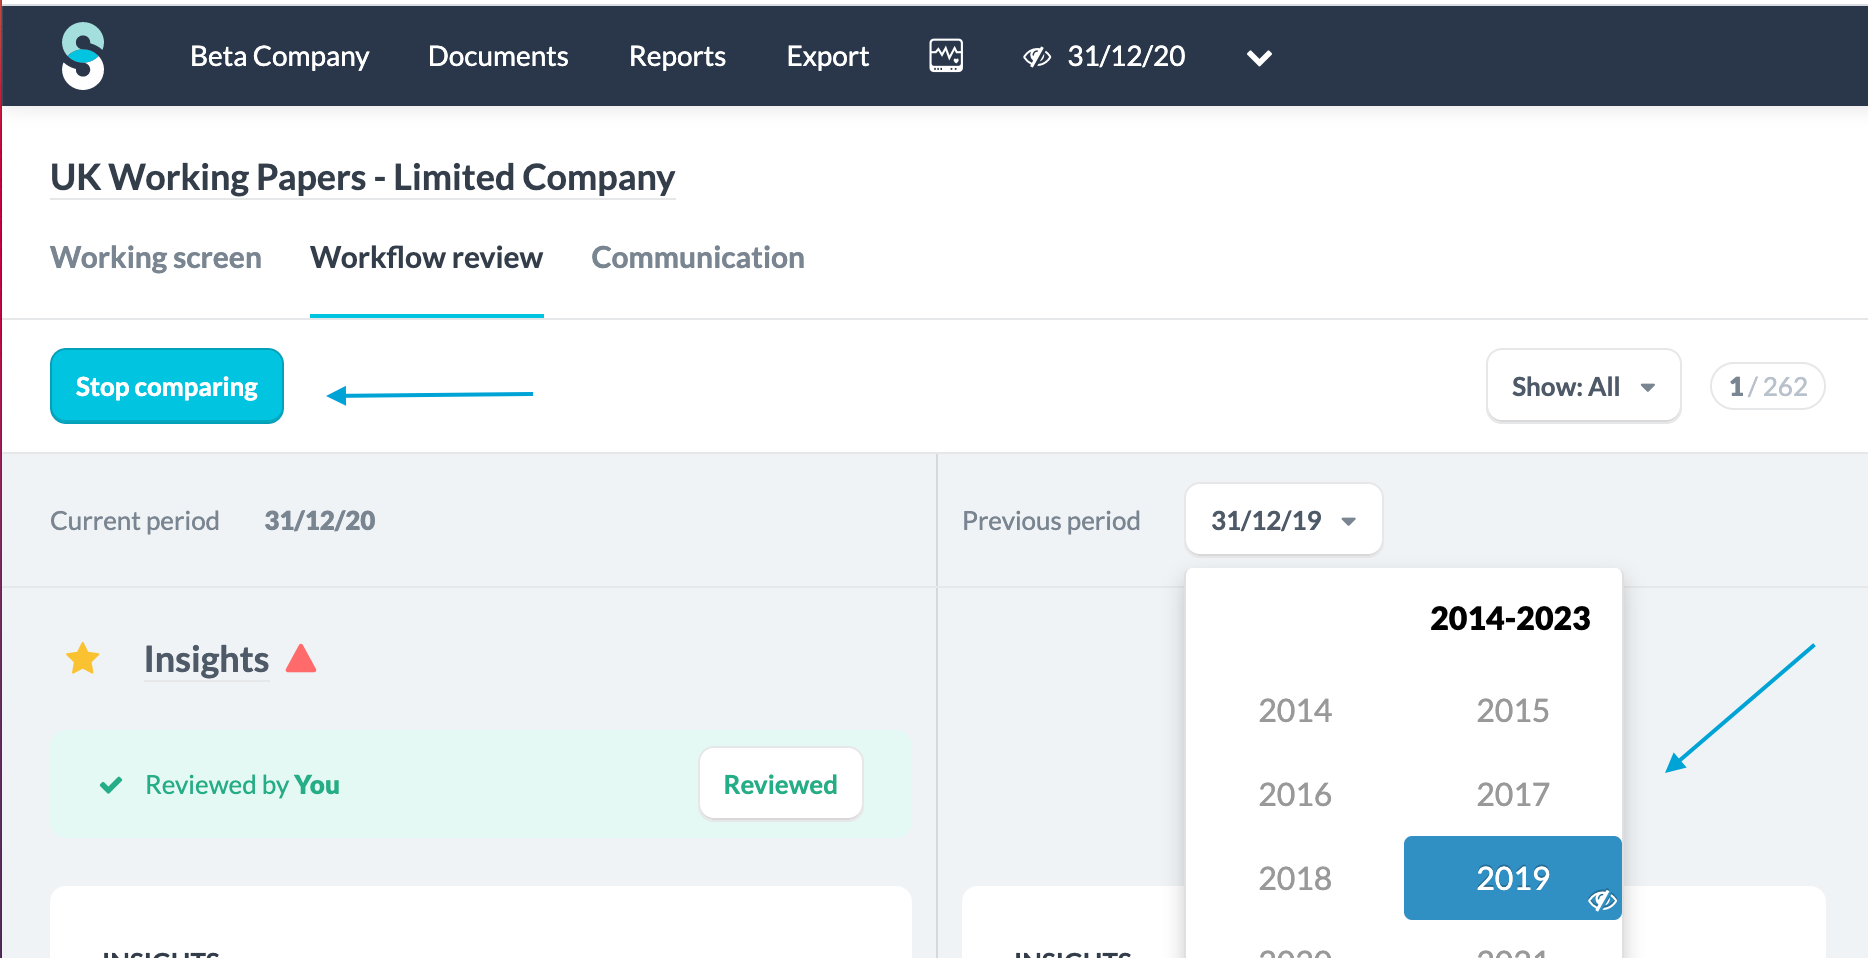This screenshot has width=1868, height=958.
Task: Click the hidden-eye icon beside 31/12/20
Action: pos(1037,57)
